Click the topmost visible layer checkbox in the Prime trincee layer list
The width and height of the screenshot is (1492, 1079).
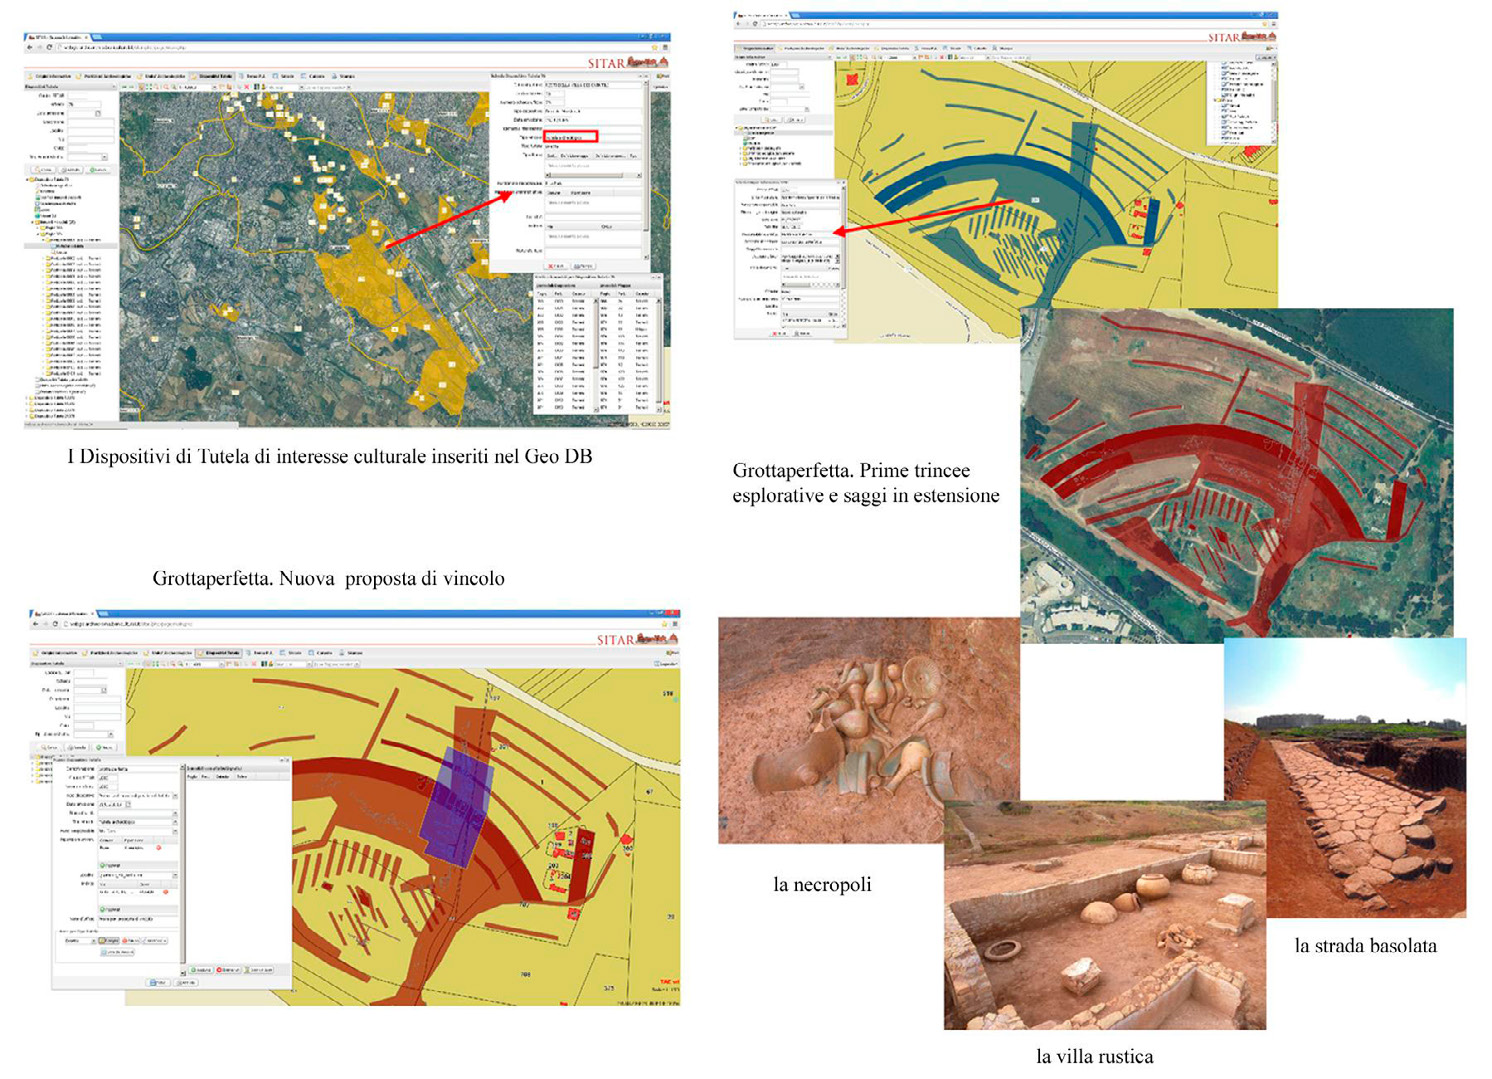point(1224,63)
